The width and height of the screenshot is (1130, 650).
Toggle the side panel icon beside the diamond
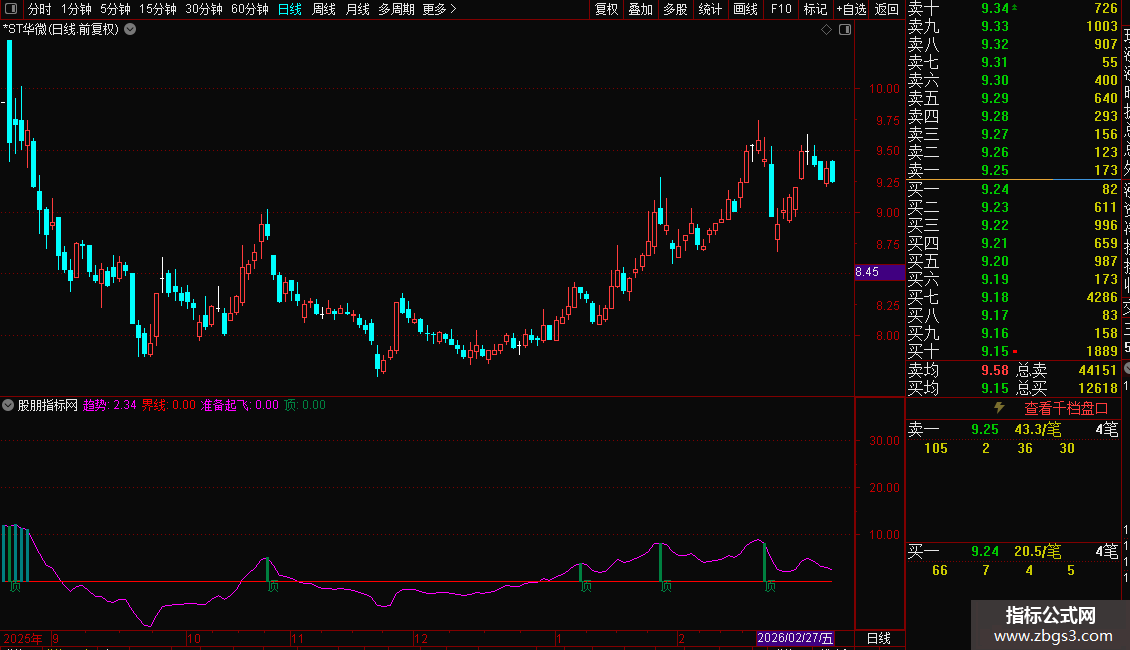pyautogui.click(x=845, y=30)
